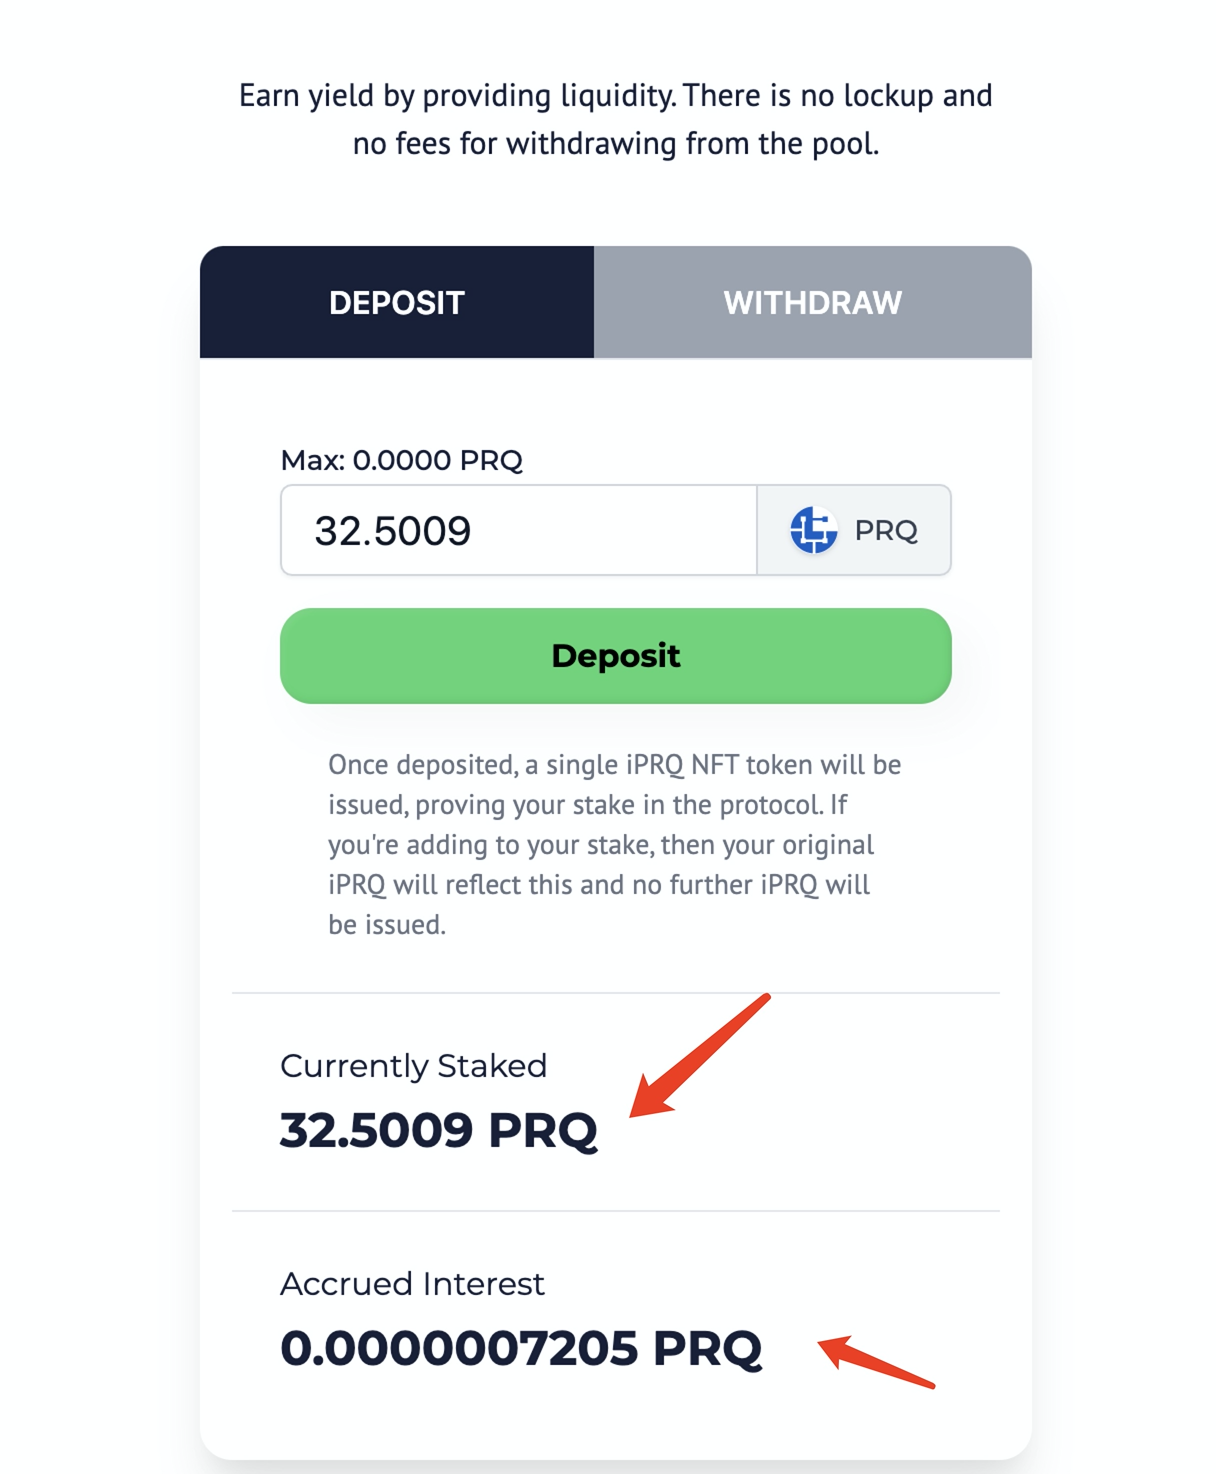Viewport: 1216px width, 1474px height.
Task: Click the final "be issued." text line
Action: tap(387, 925)
